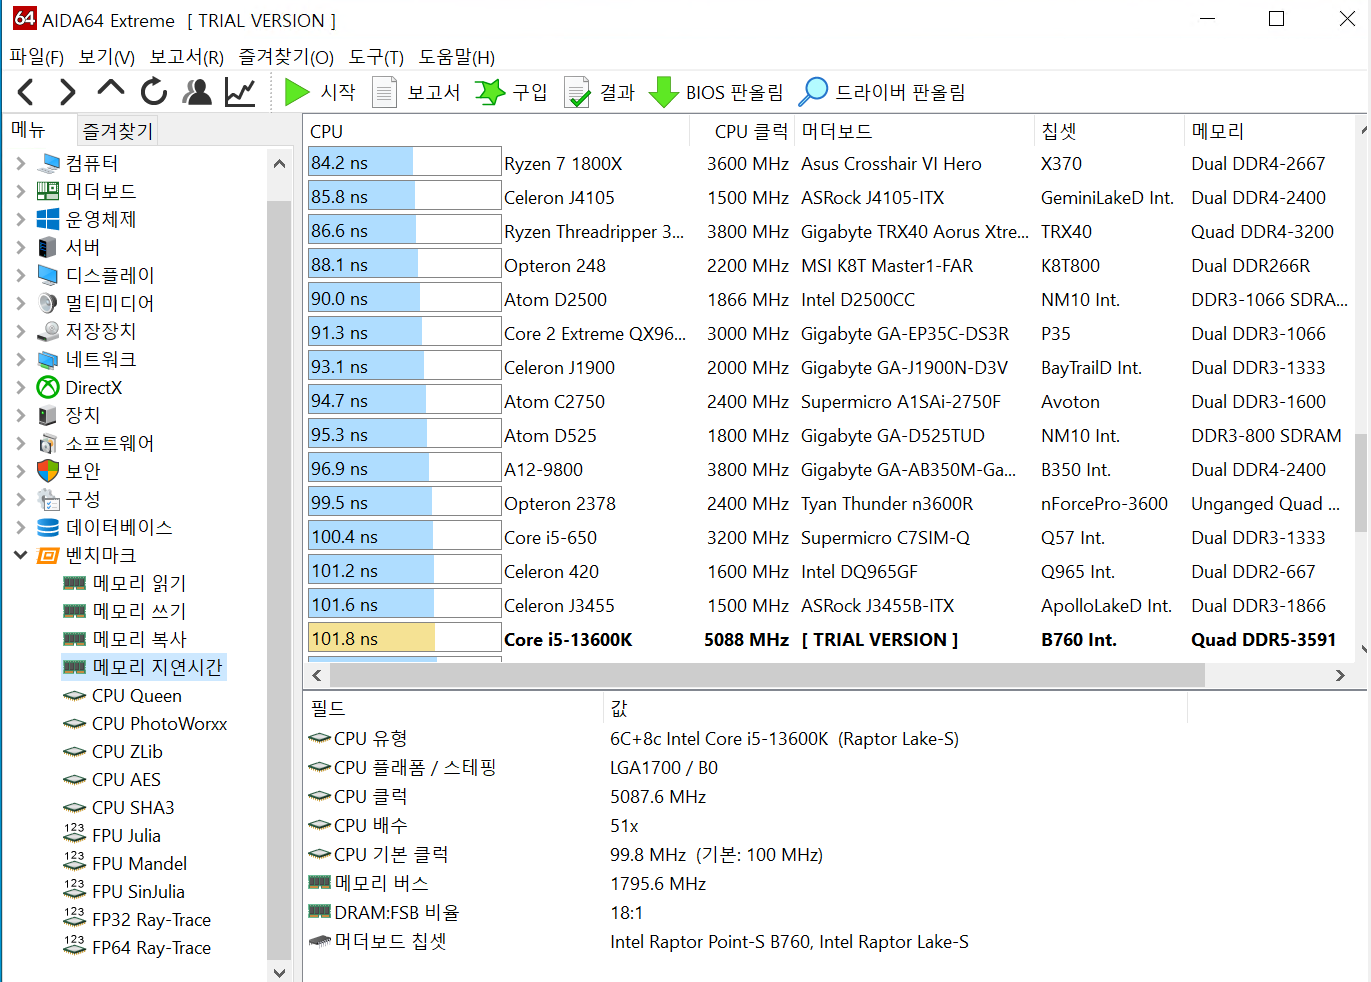This screenshot has width=1371, height=982.
Task: Select FPU Mandel benchmark
Action: [139, 864]
